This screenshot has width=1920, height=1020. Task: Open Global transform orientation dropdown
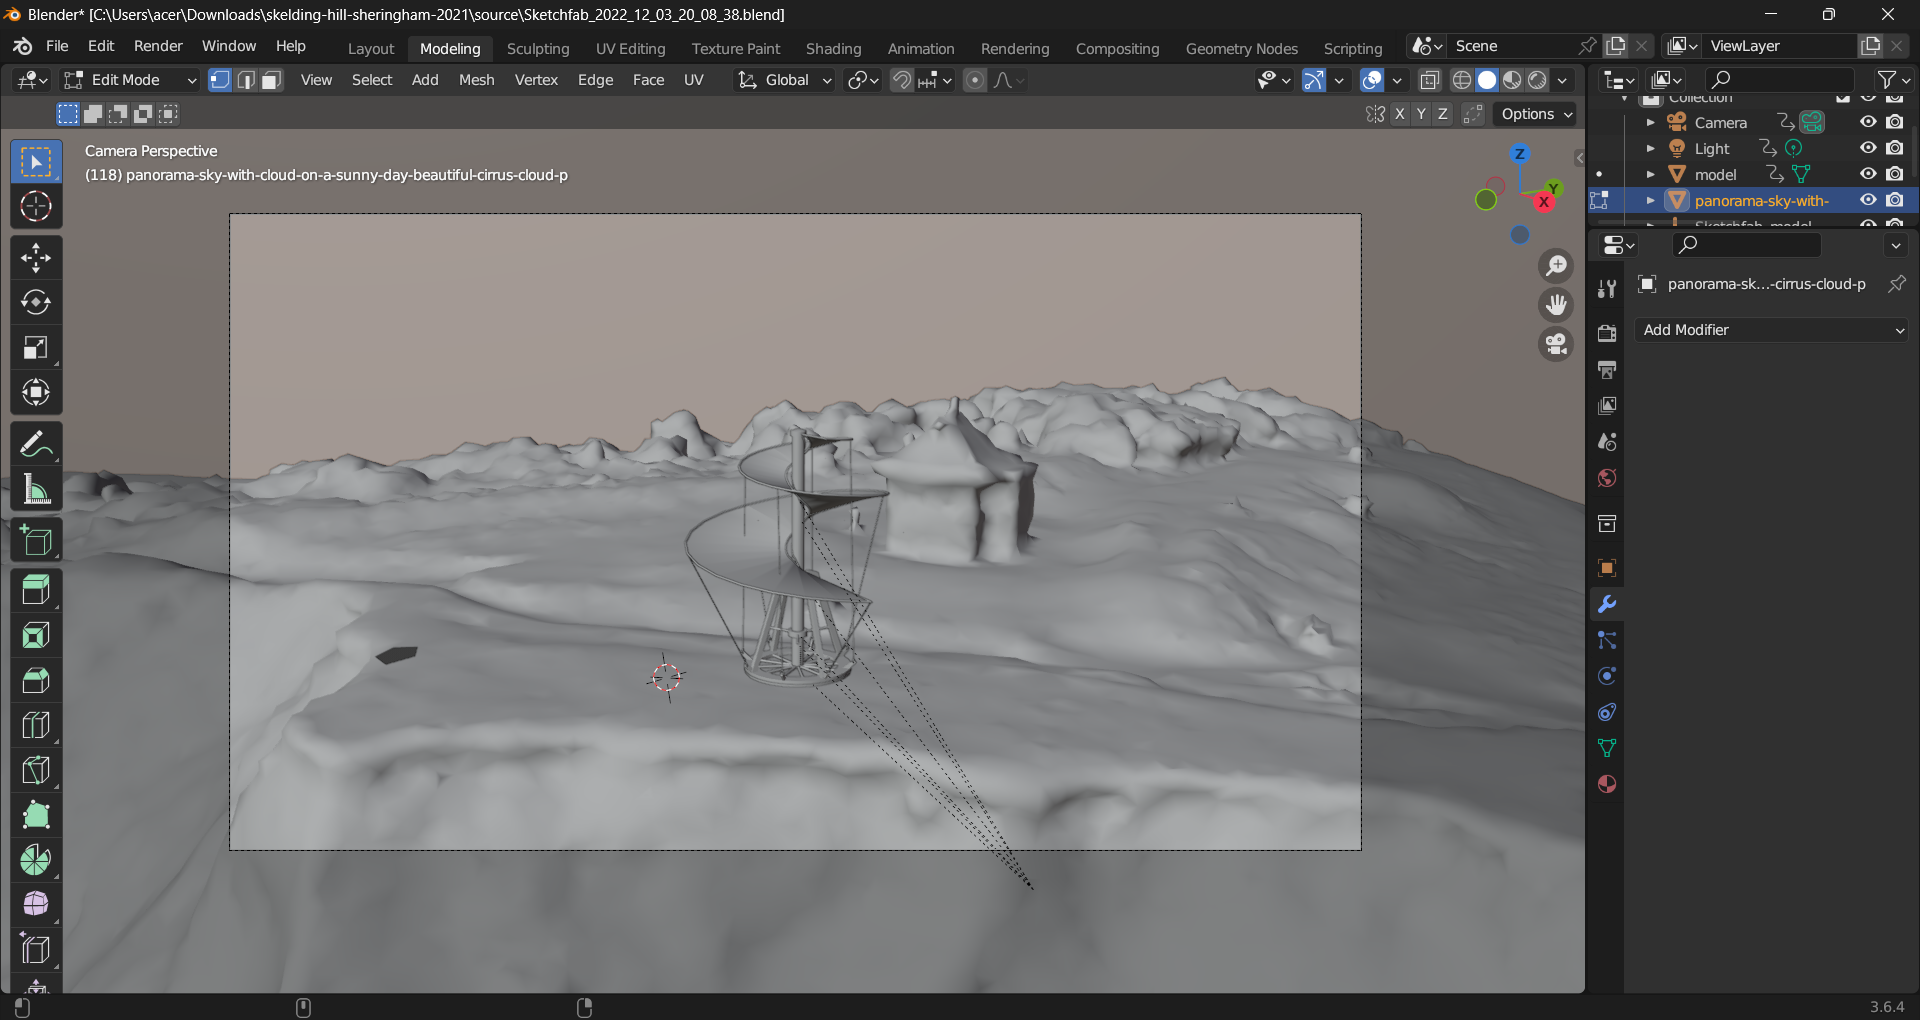784,80
